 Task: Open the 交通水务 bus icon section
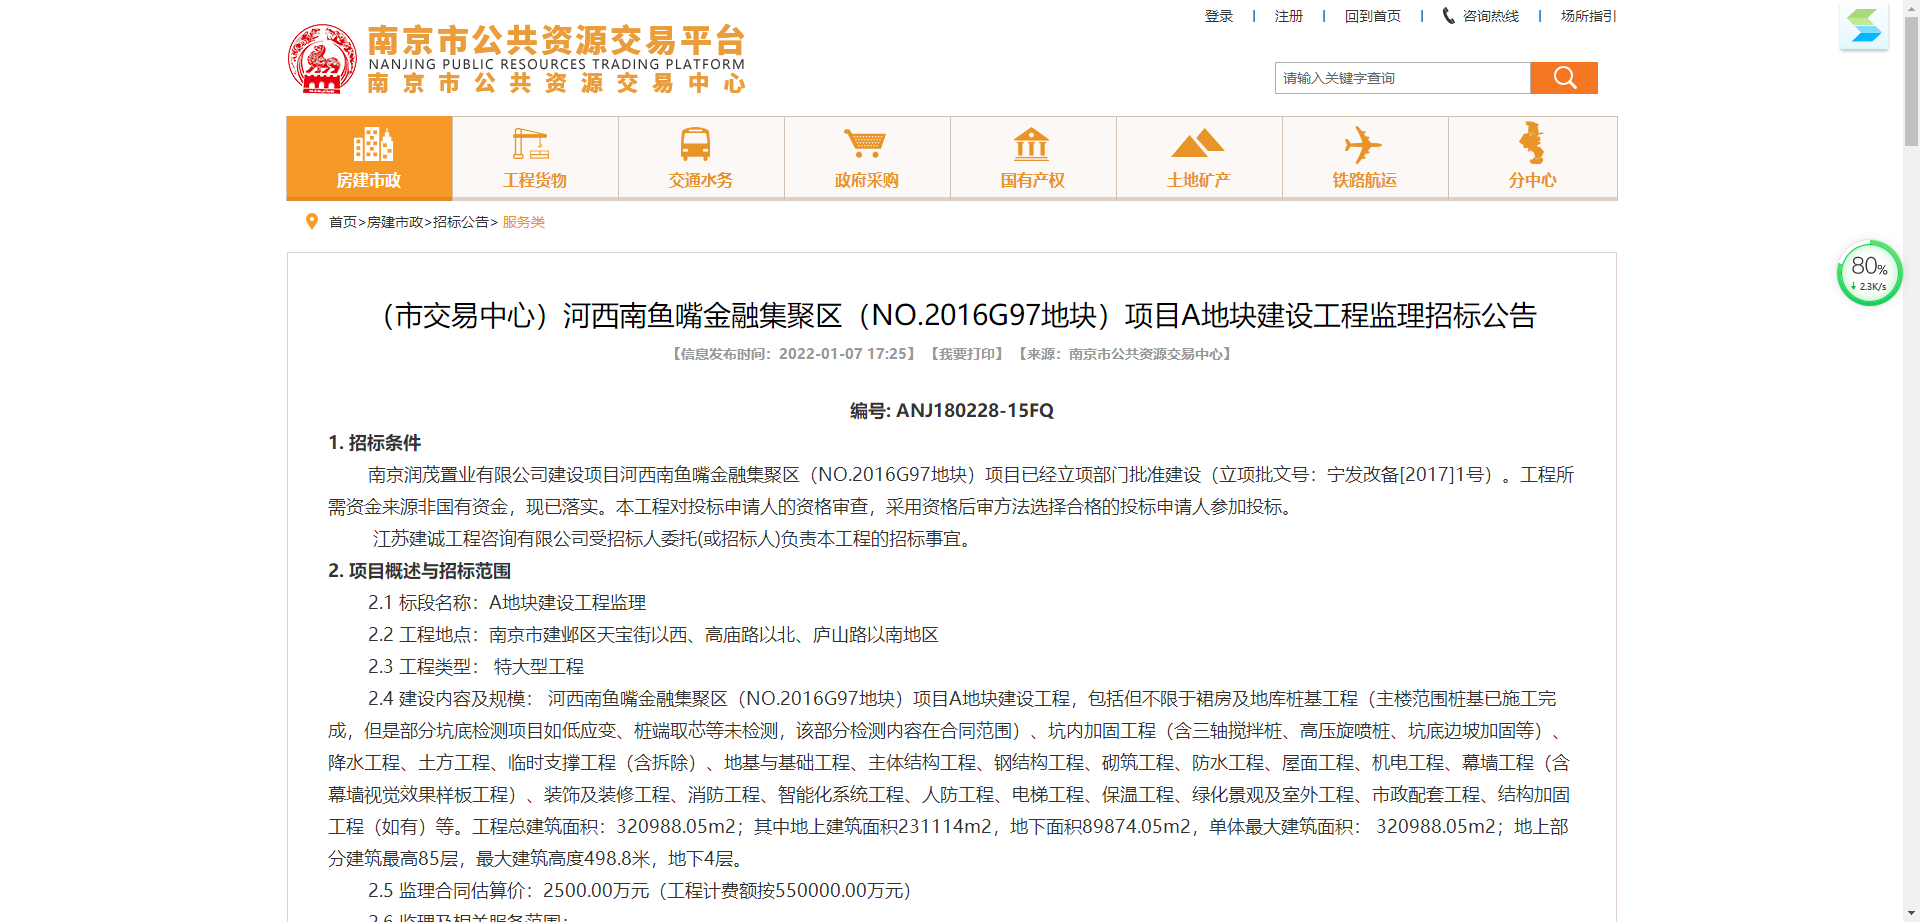[701, 158]
